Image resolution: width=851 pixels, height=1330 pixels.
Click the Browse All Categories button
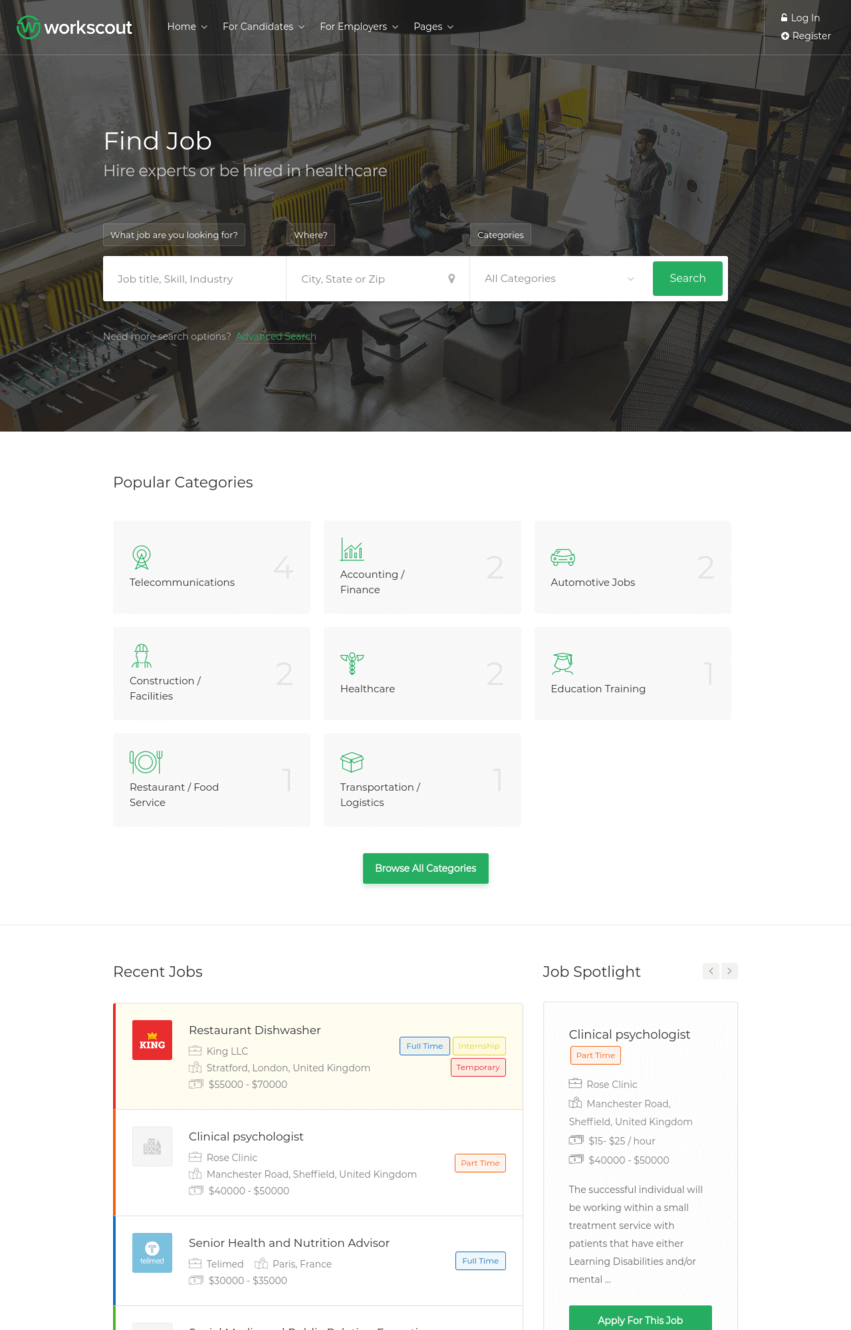(426, 868)
